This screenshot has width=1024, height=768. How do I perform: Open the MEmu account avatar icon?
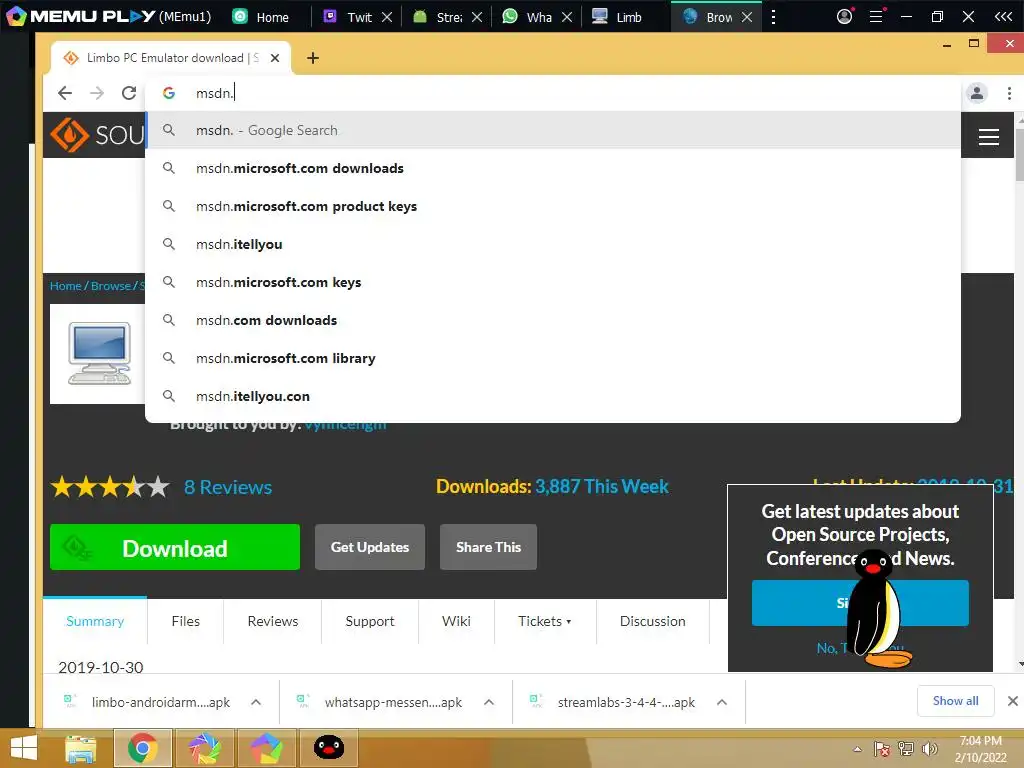(x=844, y=16)
